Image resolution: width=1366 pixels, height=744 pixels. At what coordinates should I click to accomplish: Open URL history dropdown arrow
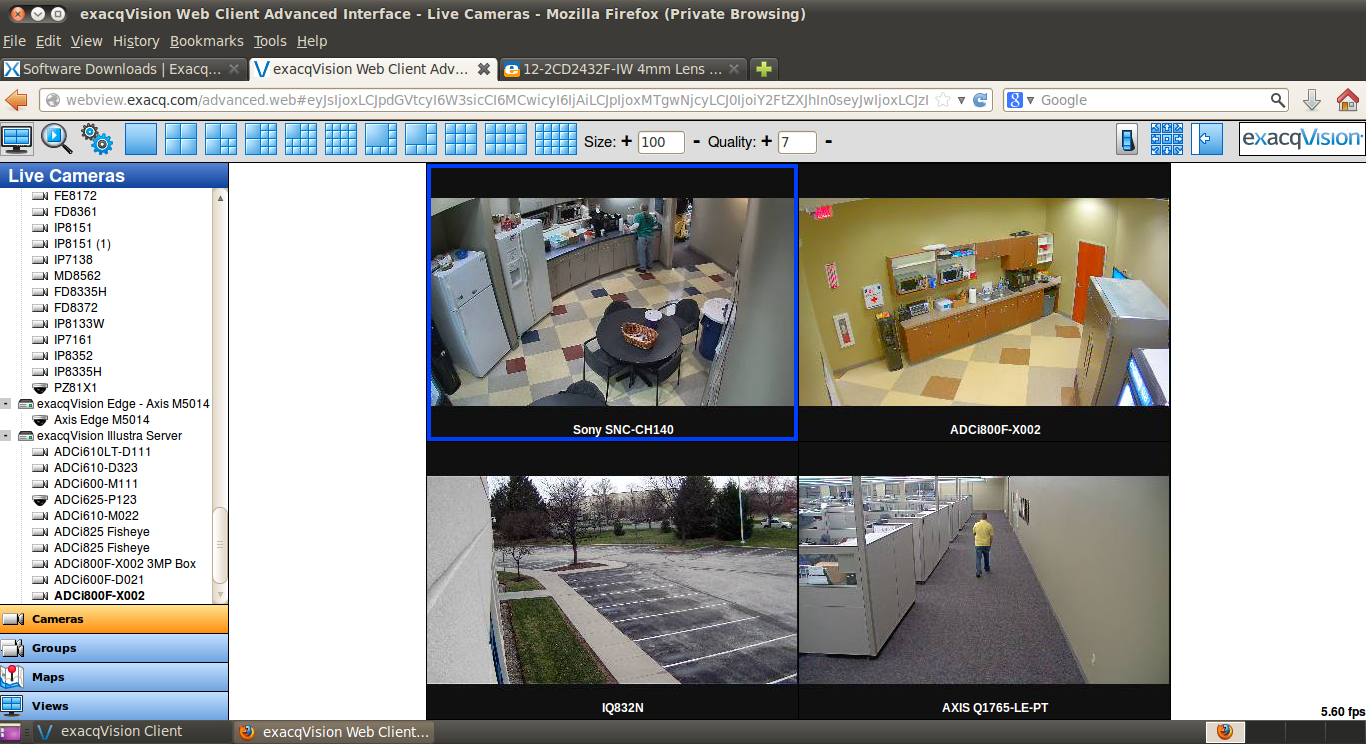pyautogui.click(x=961, y=100)
